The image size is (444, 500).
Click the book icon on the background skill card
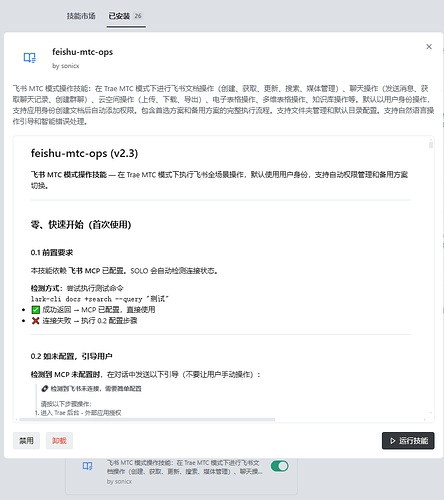coord(87,466)
